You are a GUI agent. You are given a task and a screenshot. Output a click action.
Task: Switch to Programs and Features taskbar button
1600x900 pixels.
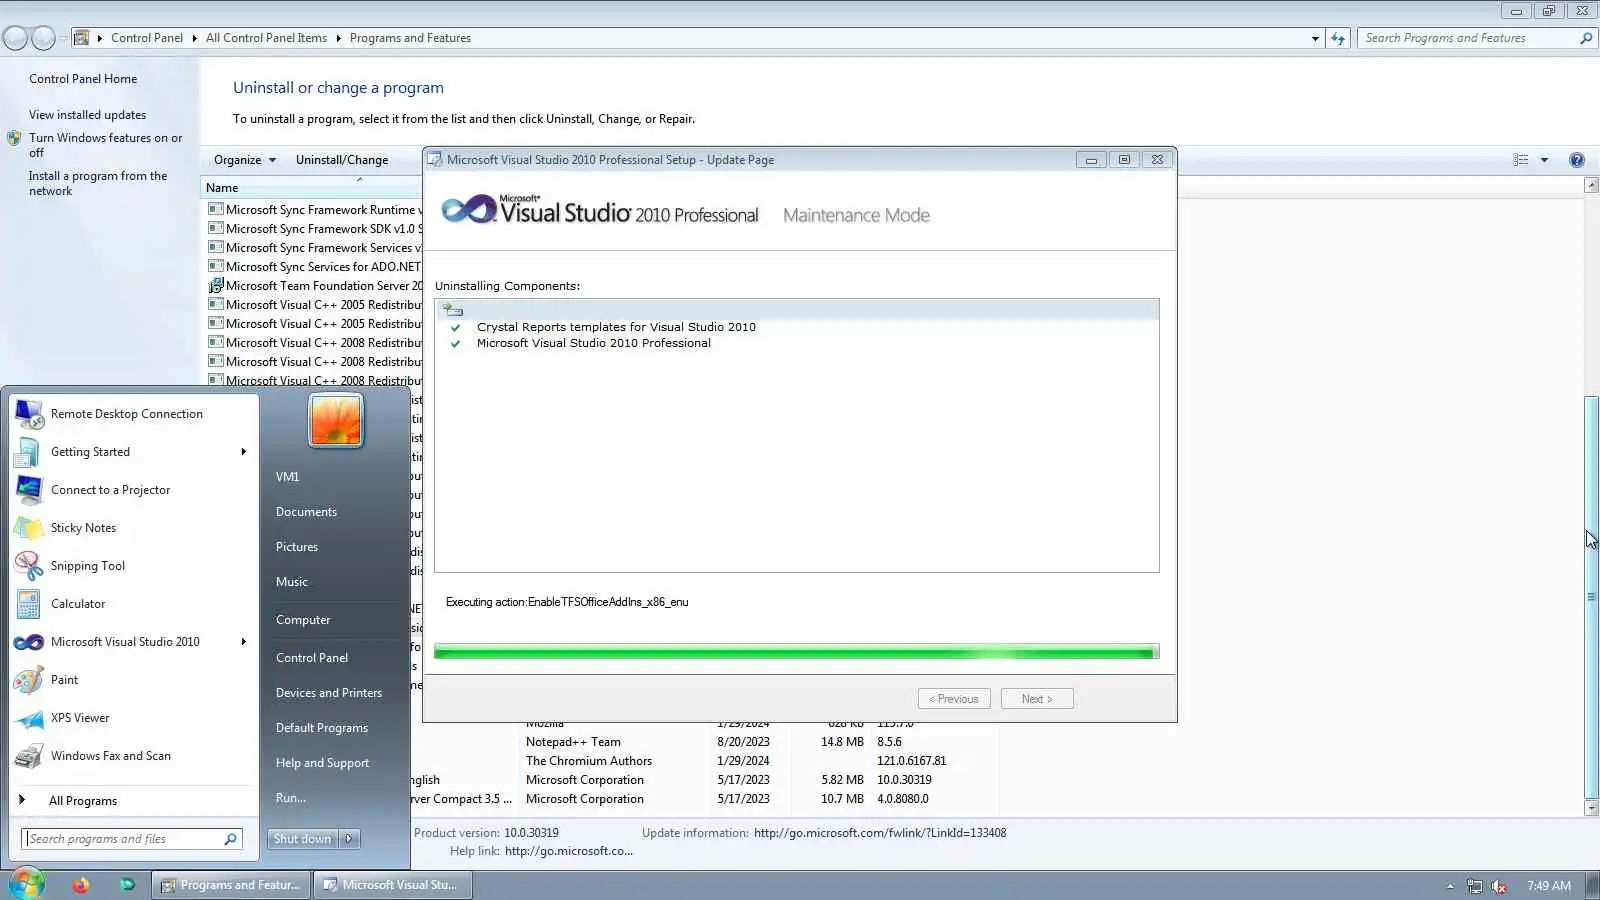(231, 885)
